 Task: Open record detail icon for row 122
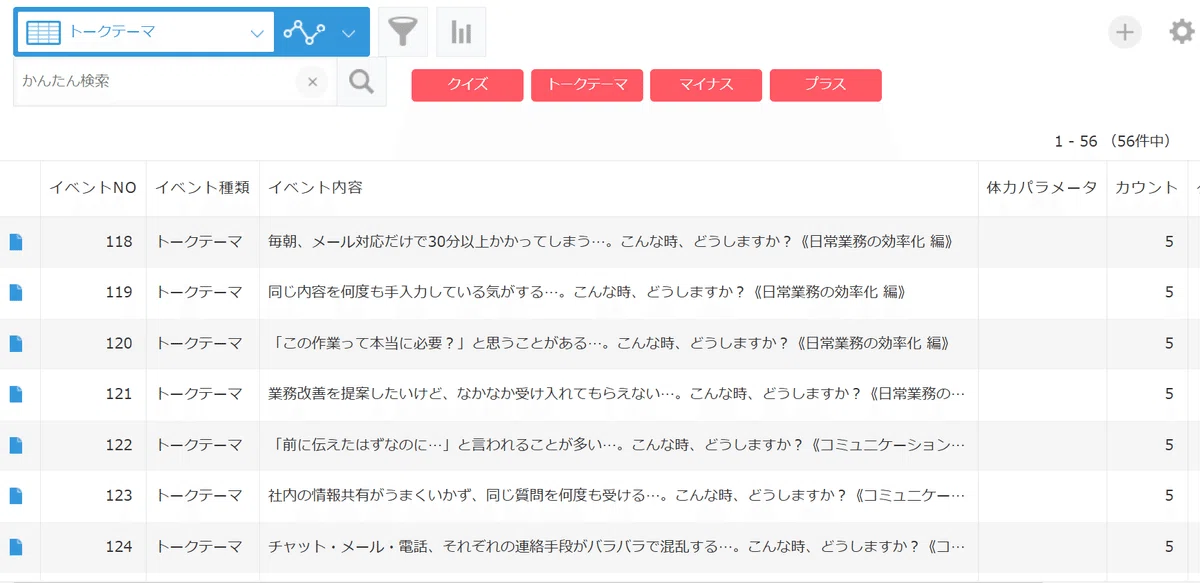click(x=16, y=445)
